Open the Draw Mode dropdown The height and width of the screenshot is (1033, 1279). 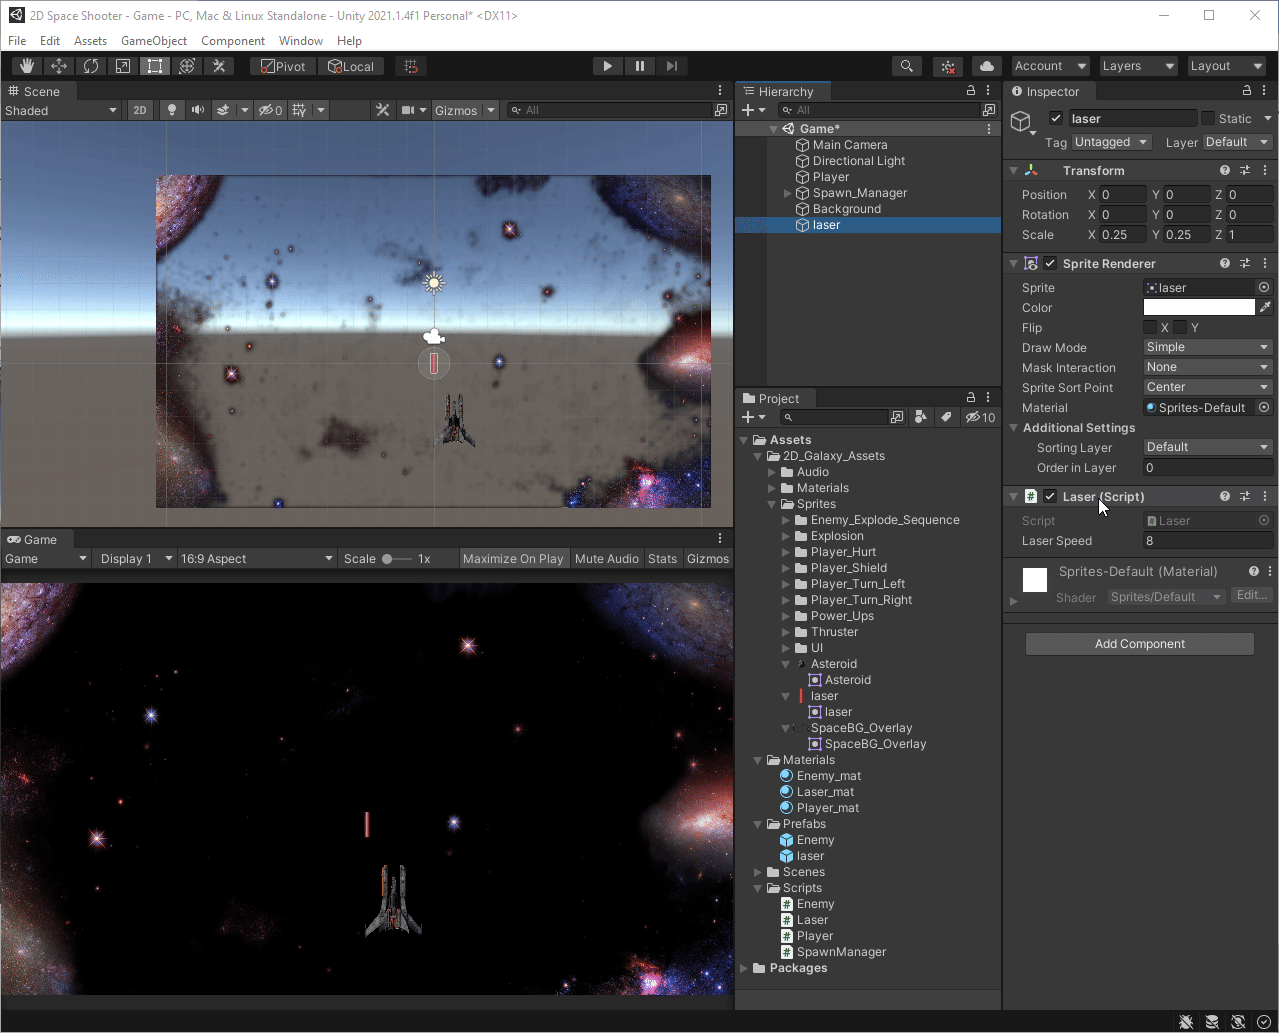[x=1208, y=347]
